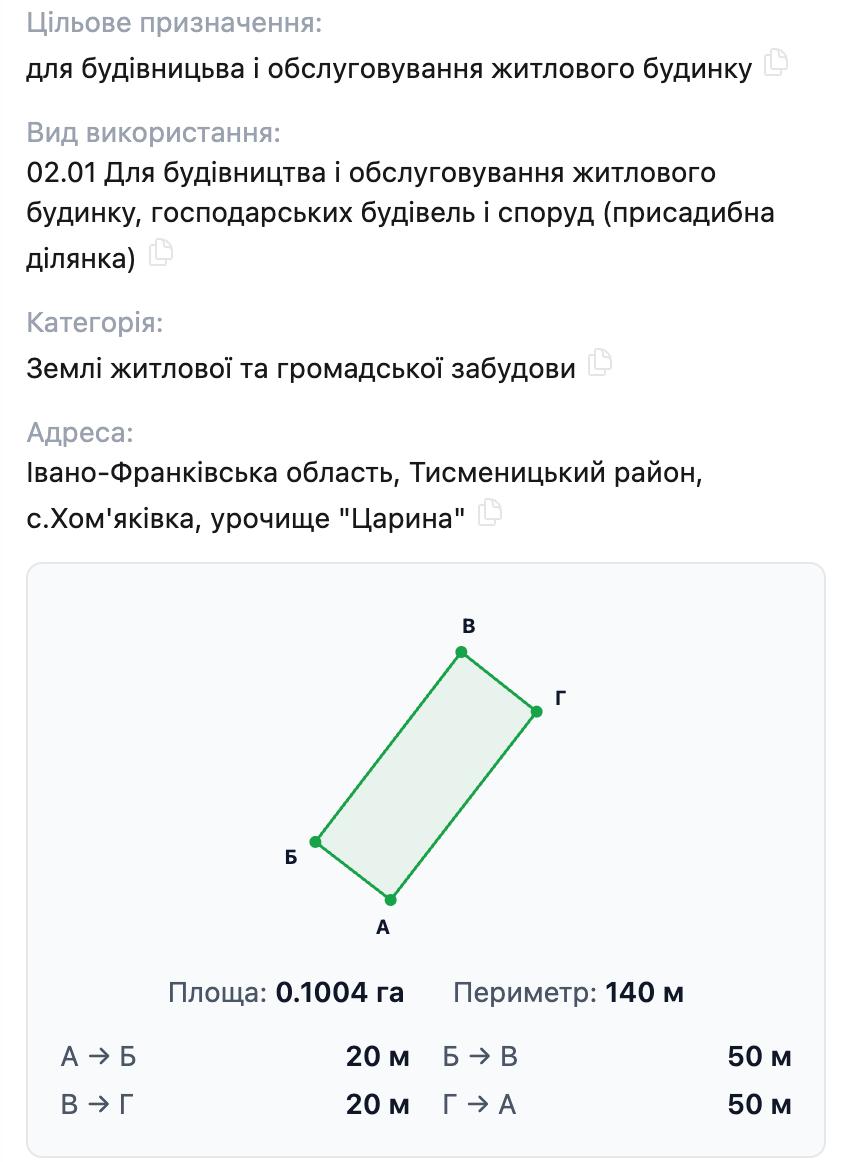Image resolution: width=852 pixels, height=1162 pixels.
Task: Select the Б → В side length row
Action: click(x=616, y=1056)
